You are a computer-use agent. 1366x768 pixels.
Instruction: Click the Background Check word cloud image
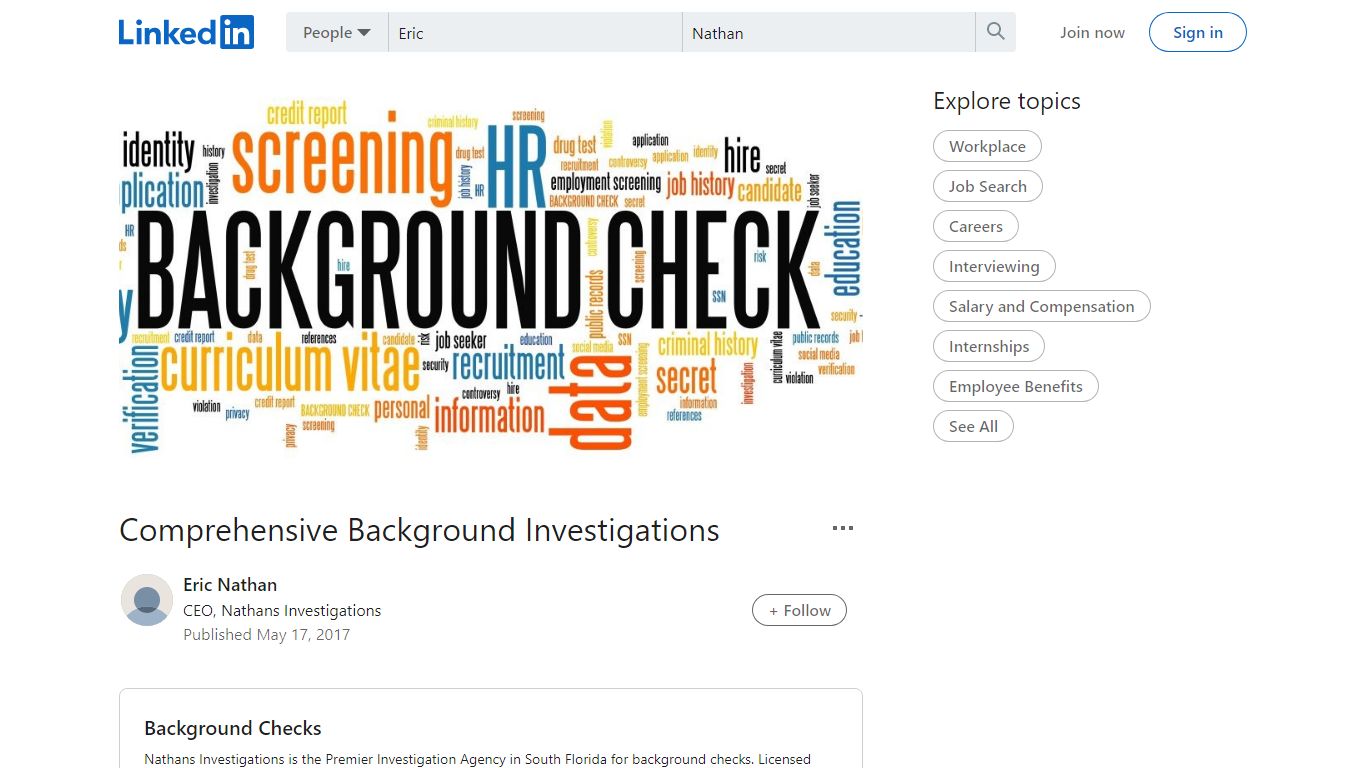pos(490,276)
